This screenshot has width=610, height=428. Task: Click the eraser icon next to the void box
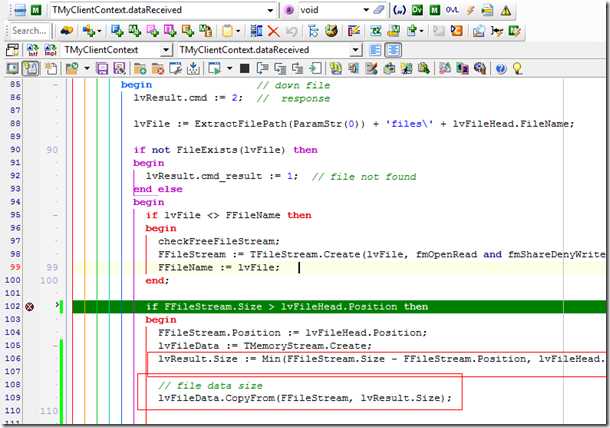point(379,10)
